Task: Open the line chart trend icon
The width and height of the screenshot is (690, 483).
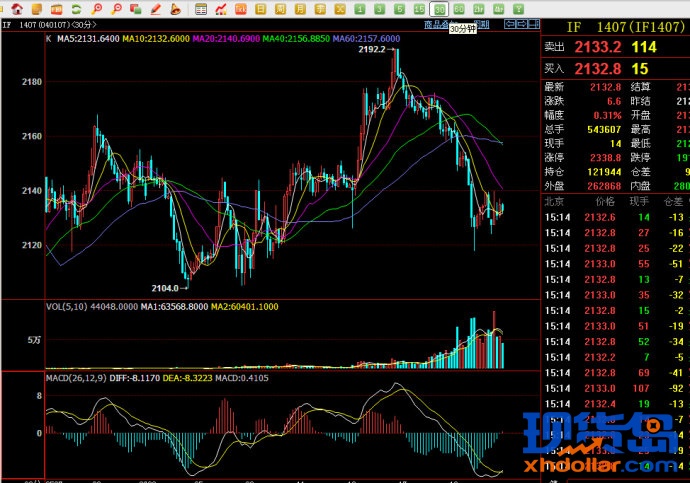Action: pos(221,9)
